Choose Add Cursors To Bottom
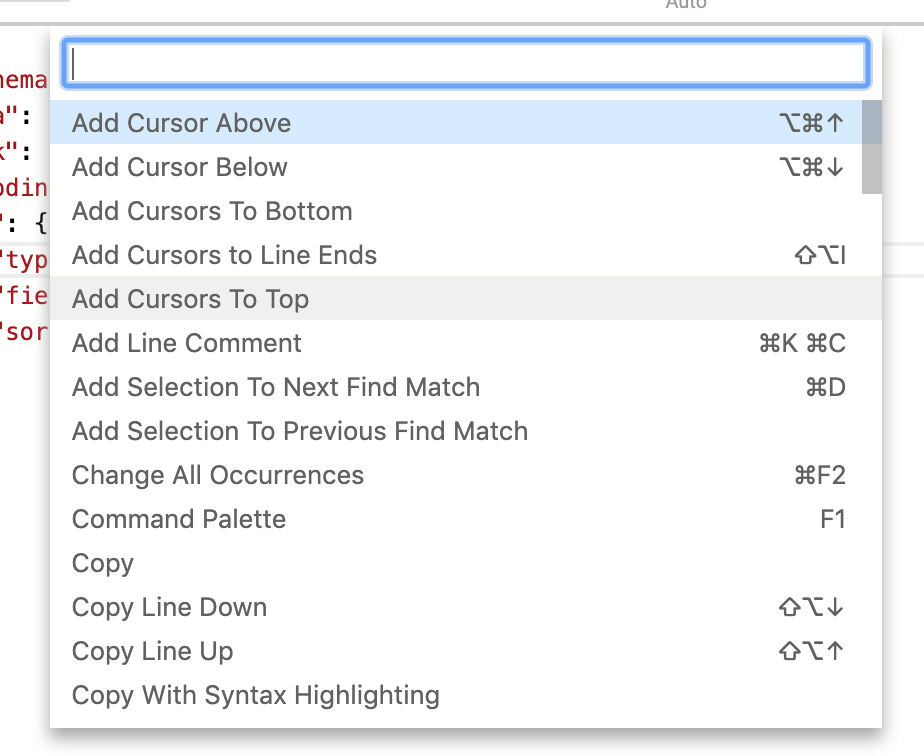This screenshot has width=924, height=756. (x=212, y=211)
